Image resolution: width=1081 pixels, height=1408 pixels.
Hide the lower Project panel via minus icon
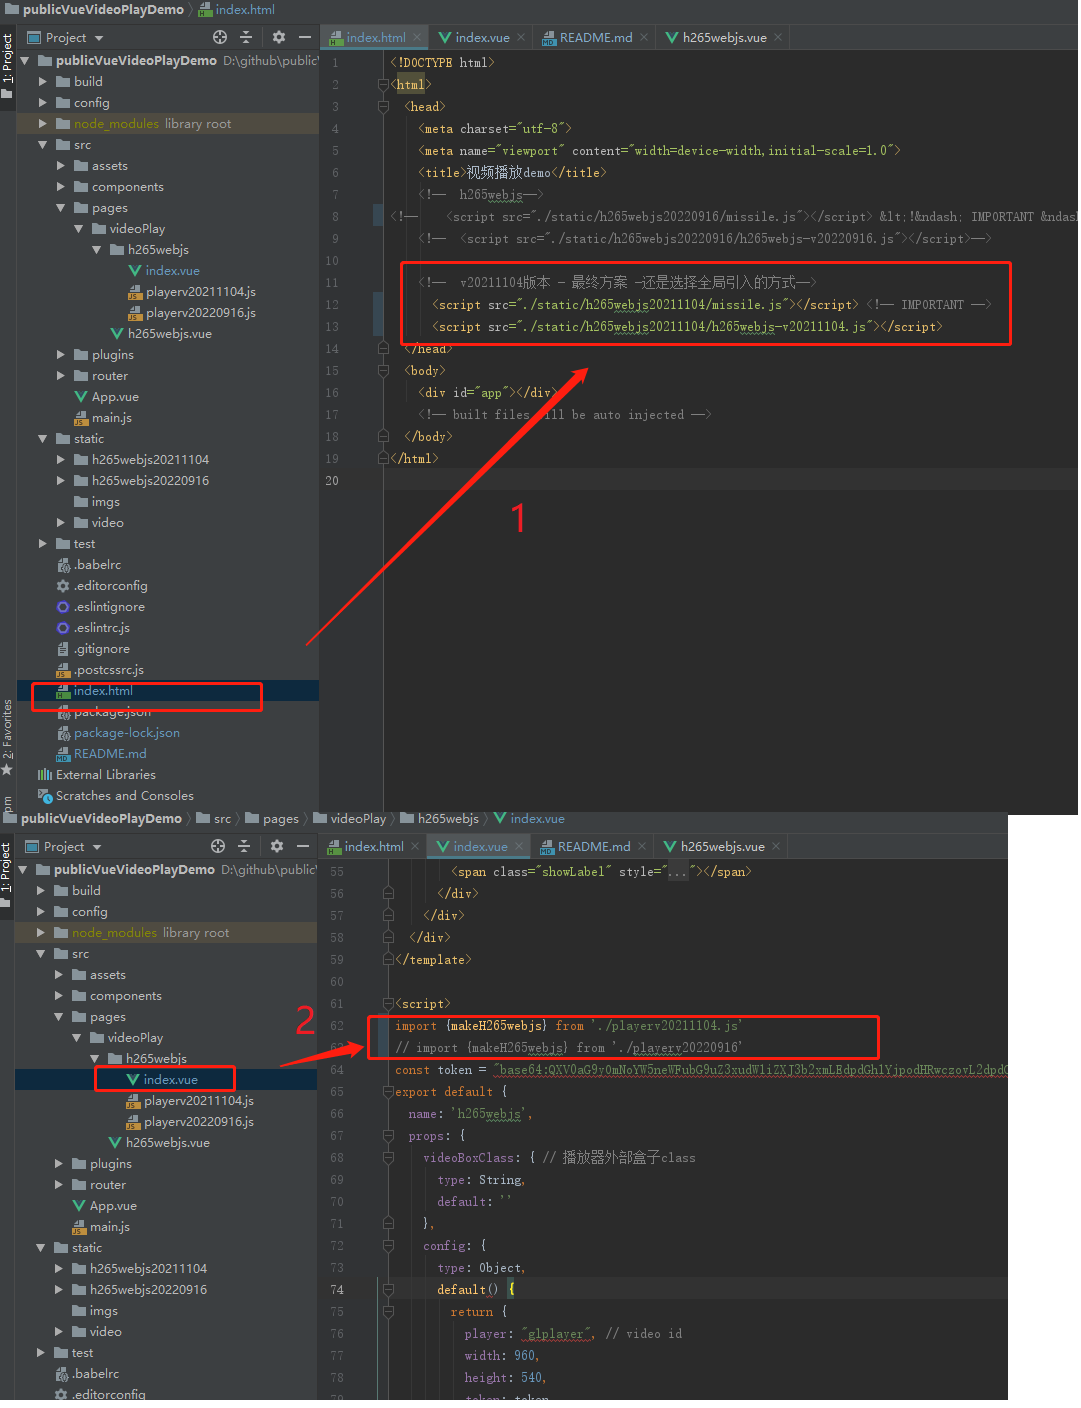pyautogui.click(x=303, y=846)
